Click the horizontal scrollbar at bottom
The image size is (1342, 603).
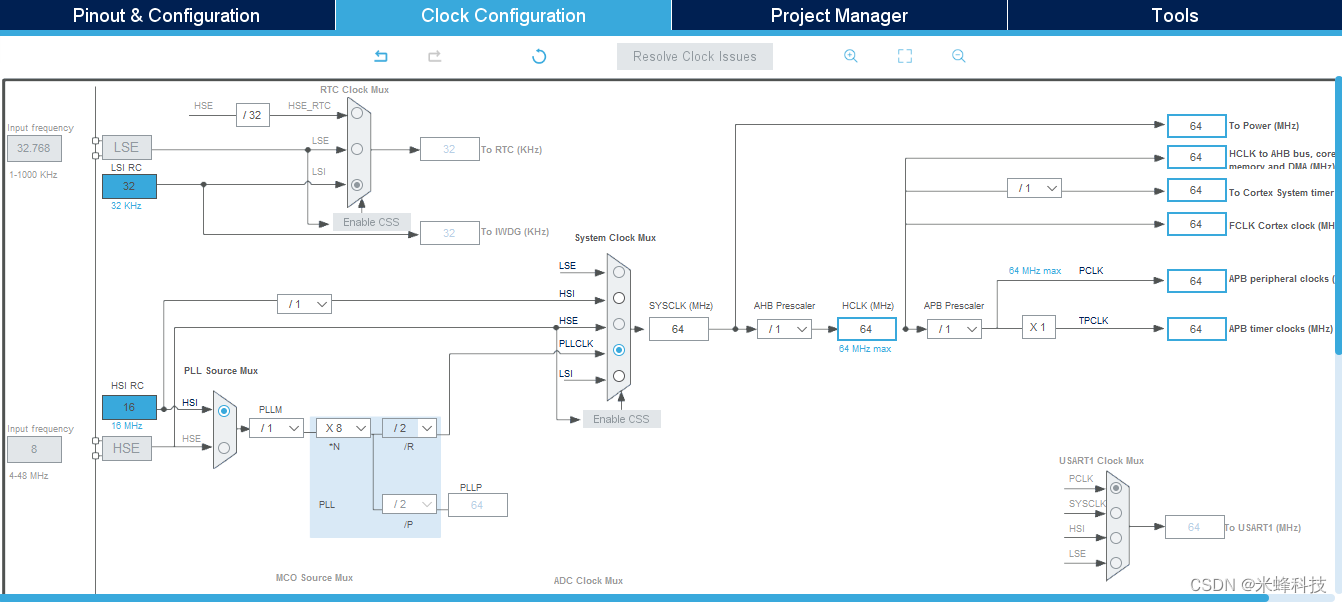click(634, 598)
